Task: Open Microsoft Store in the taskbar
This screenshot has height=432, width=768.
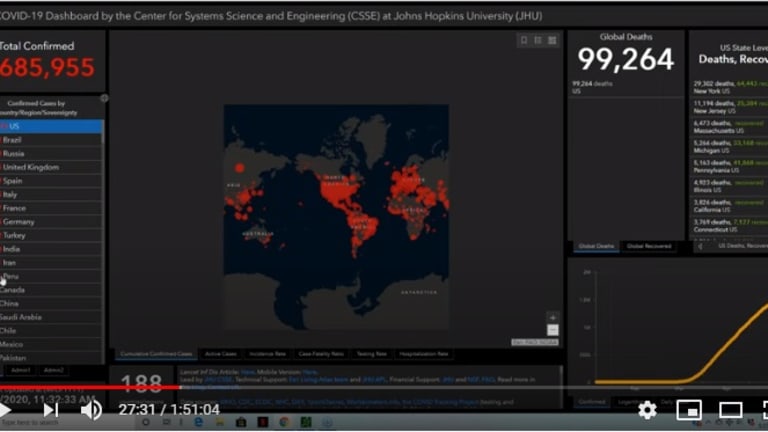Action: click(241, 422)
